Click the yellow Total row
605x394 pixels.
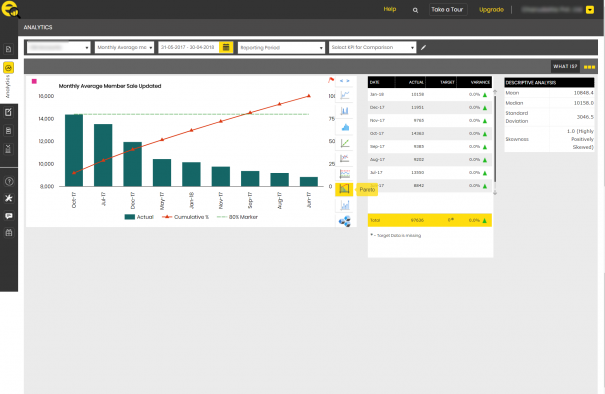click(x=430, y=220)
